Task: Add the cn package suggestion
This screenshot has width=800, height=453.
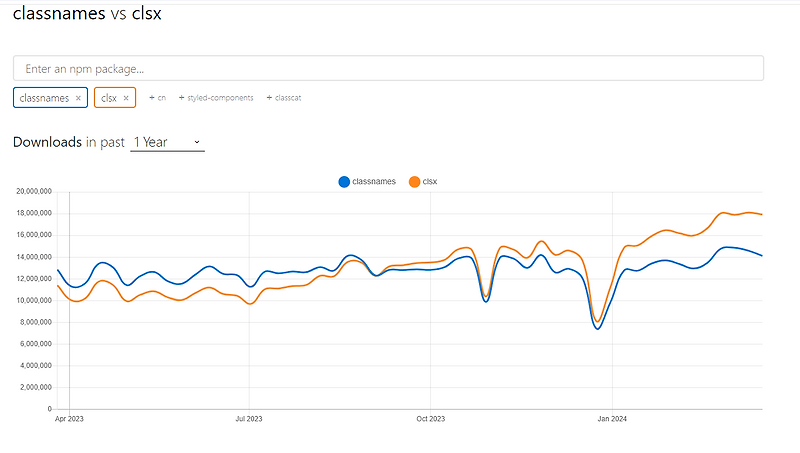Action: click(x=158, y=98)
